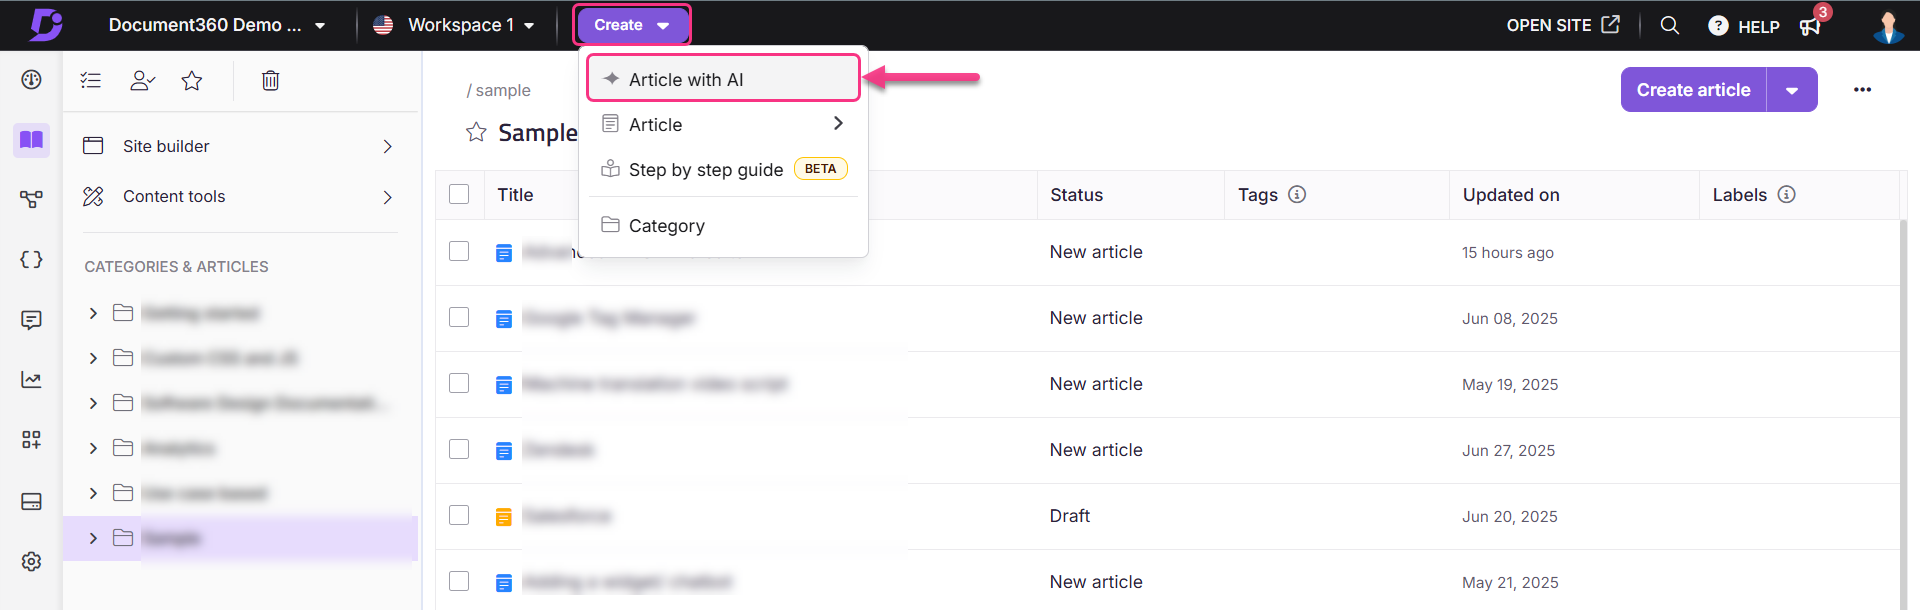
Task: Open the widgets grid icon
Action: coord(31,440)
